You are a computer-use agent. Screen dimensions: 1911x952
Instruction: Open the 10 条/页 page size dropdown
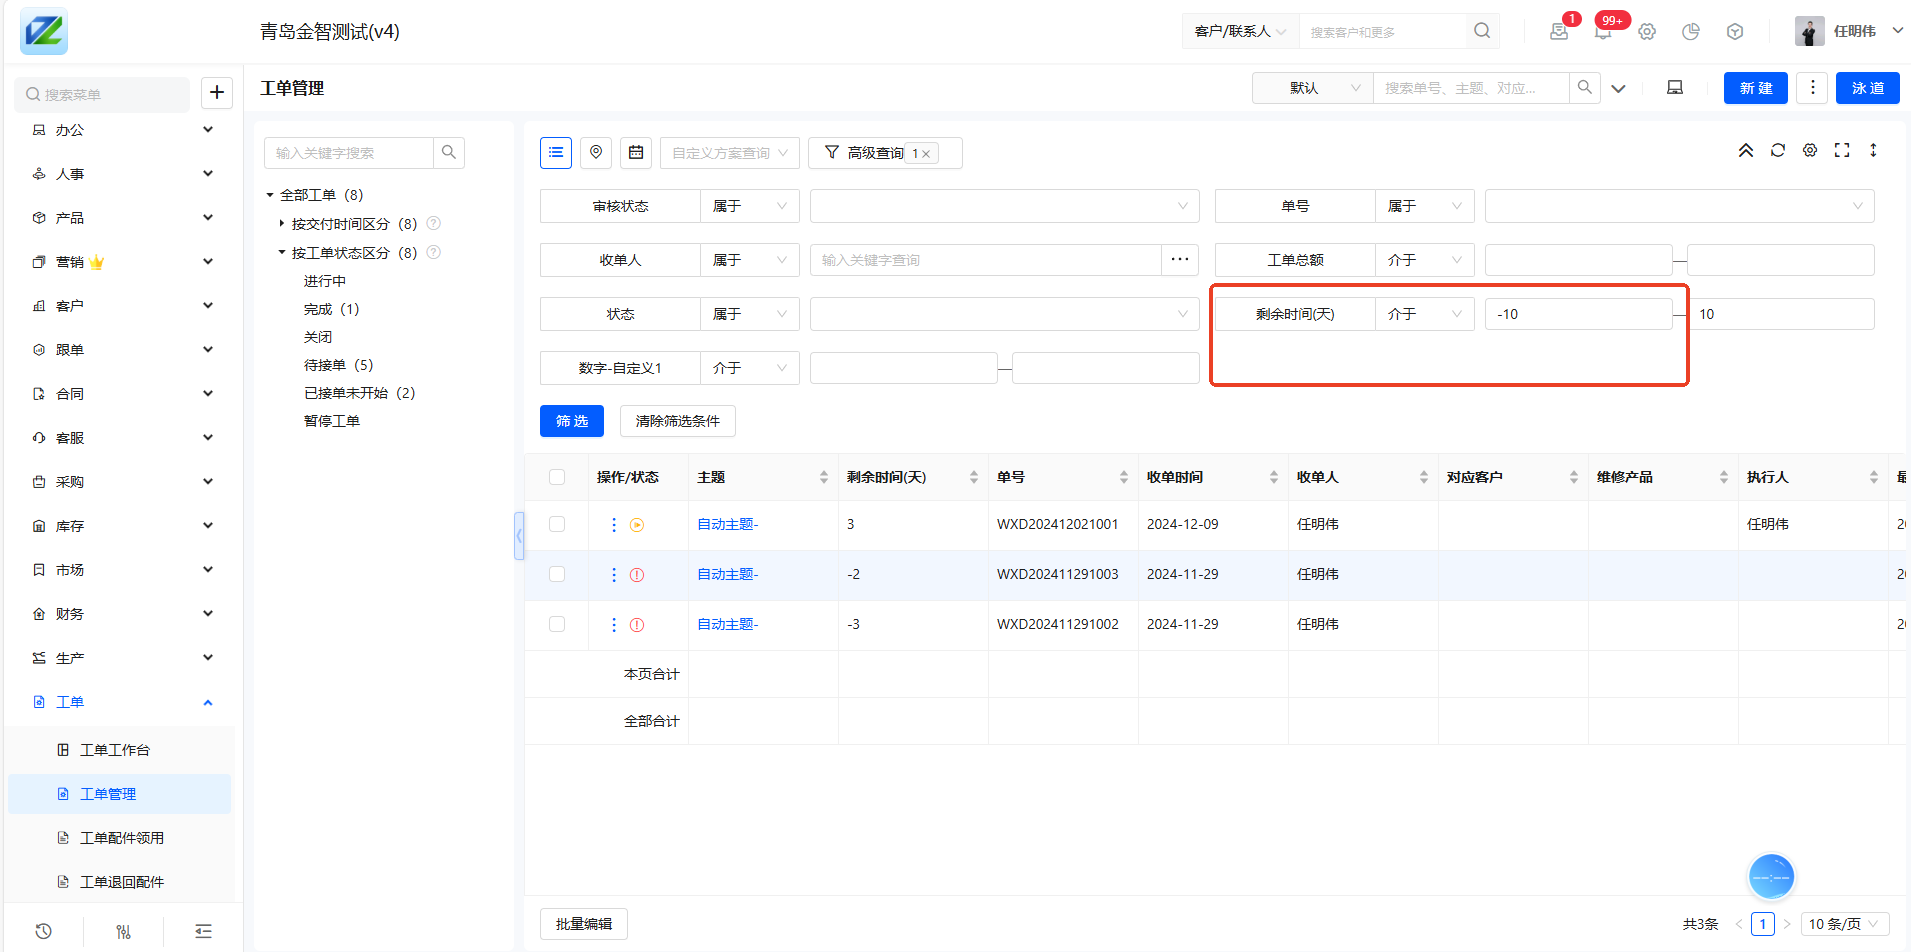point(1843,924)
